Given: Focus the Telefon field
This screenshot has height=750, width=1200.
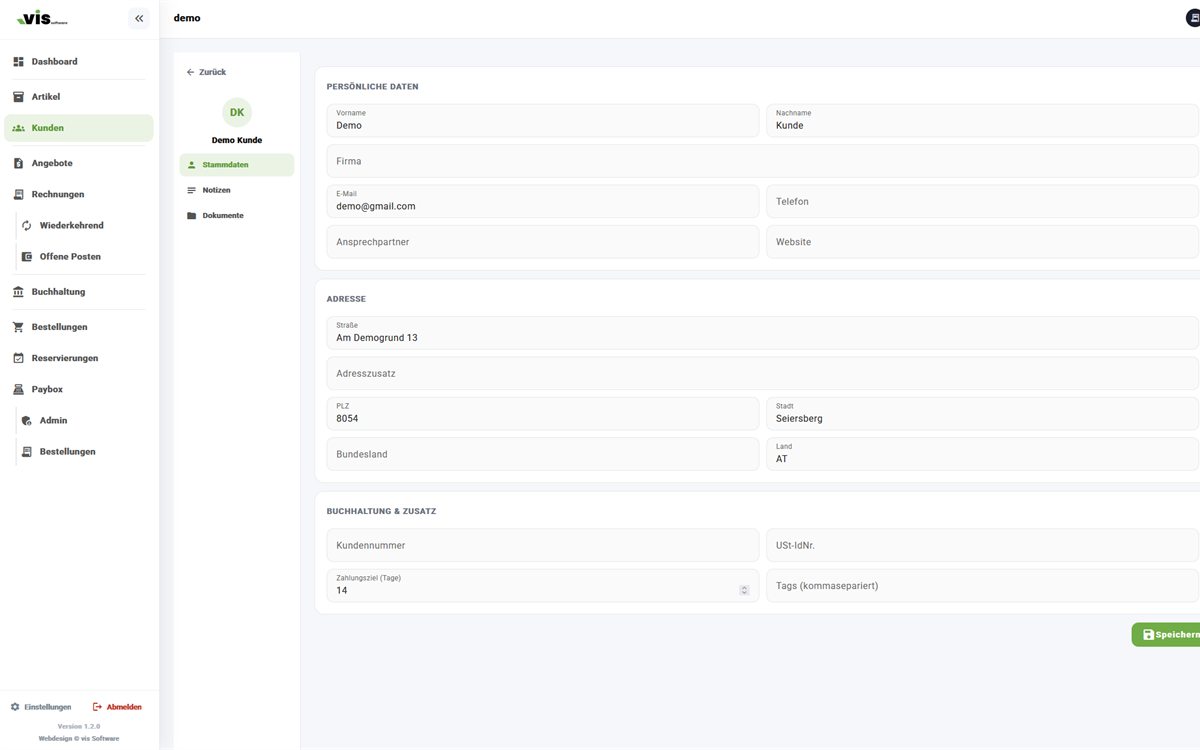Looking at the screenshot, I should tap(983, 201).
